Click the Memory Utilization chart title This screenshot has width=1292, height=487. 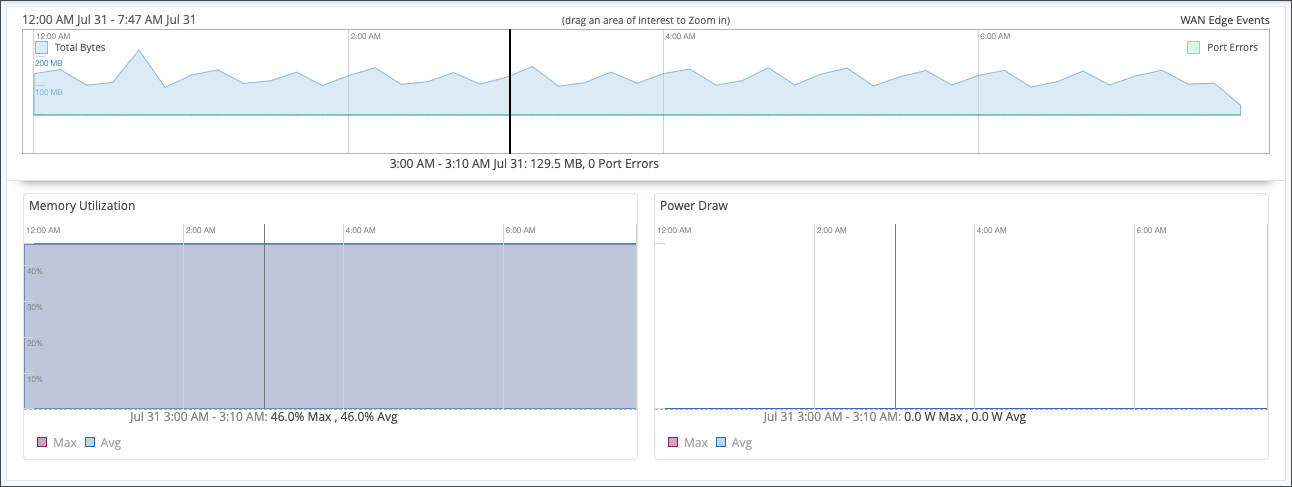82,206
